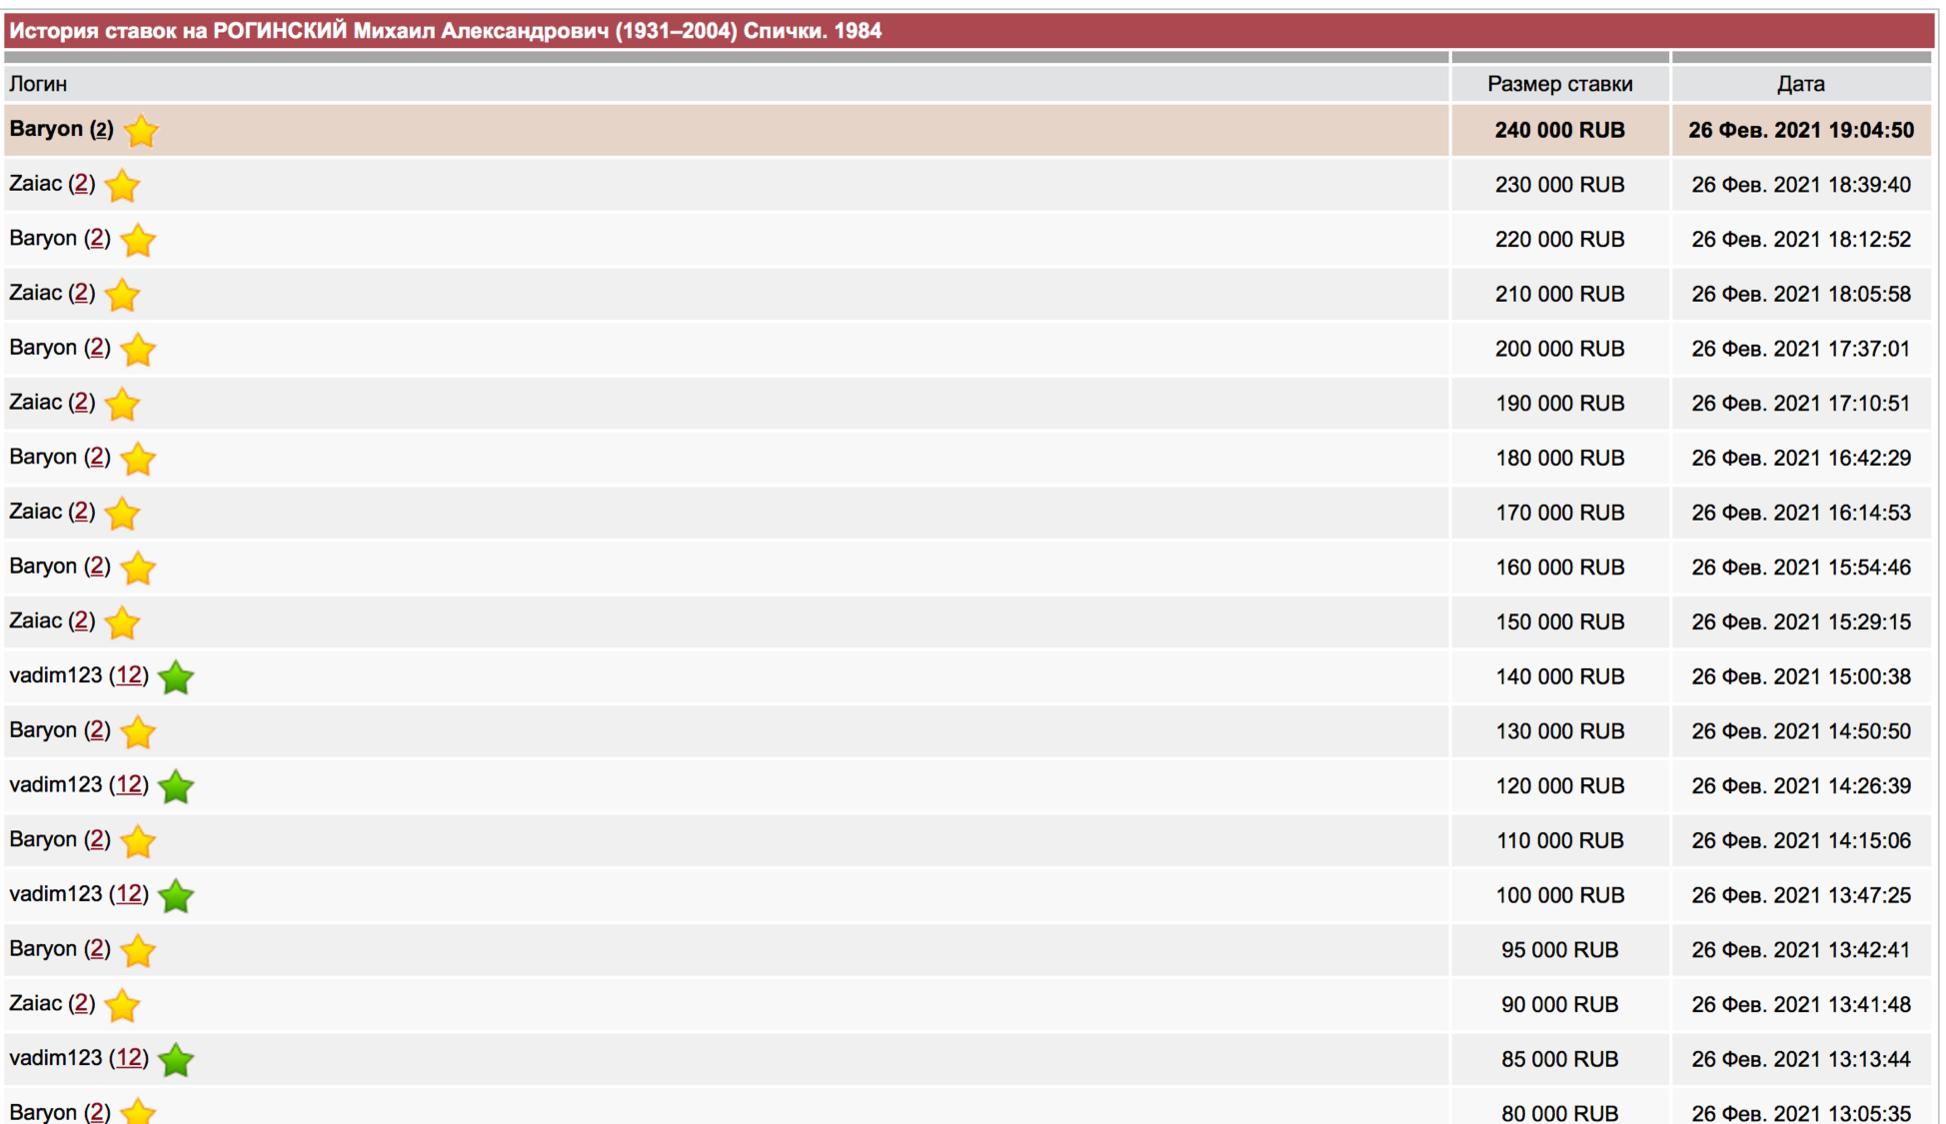Click the date 26 Фев. 2021 15:54:46
The width and height of the screenshot is (1946, 1124).
(1800, 567)
